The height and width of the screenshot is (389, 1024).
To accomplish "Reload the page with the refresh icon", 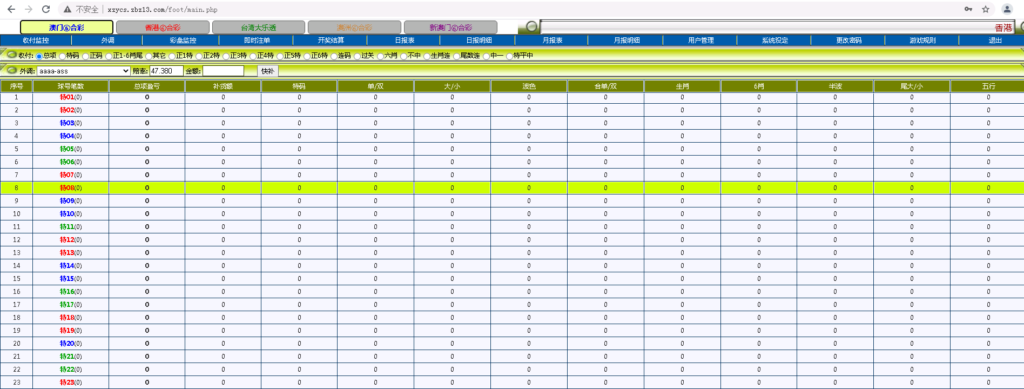I will click(x=46, y=10).
